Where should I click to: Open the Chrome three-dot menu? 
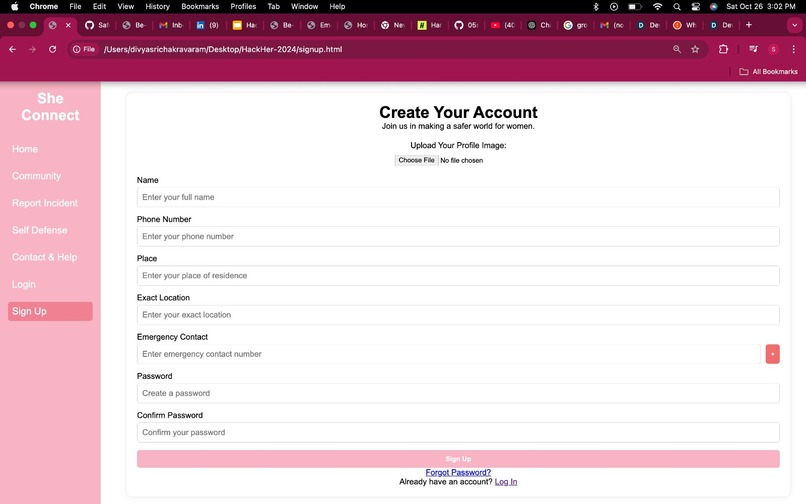[794, 49]
